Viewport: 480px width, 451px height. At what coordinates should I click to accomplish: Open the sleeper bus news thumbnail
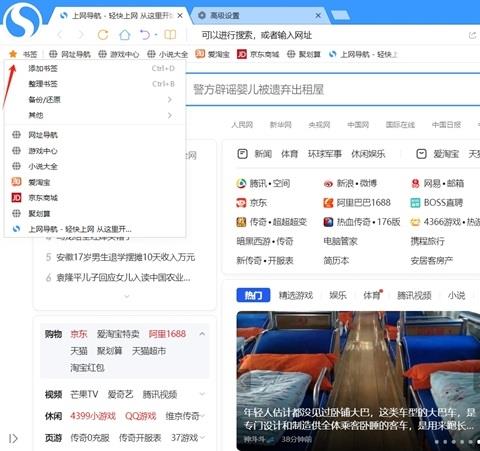(358, 381)
